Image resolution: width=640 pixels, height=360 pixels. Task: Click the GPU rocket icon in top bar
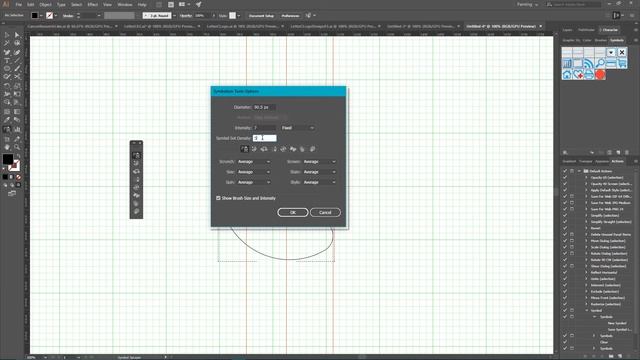198,4
